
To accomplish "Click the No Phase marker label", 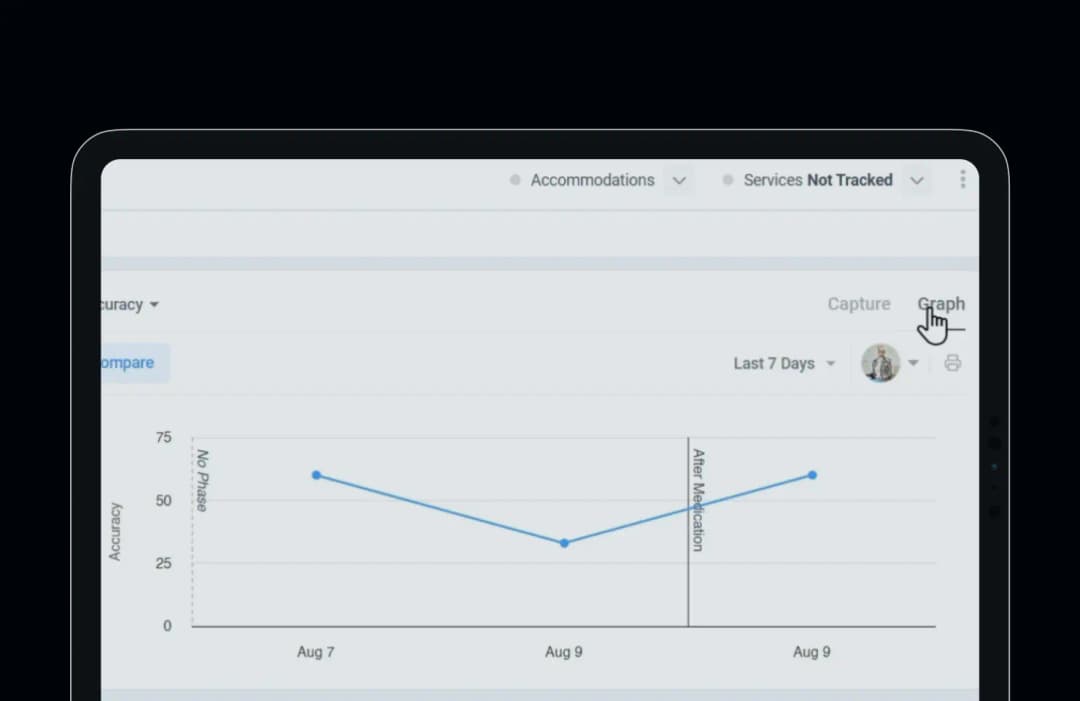I will 202,481.
